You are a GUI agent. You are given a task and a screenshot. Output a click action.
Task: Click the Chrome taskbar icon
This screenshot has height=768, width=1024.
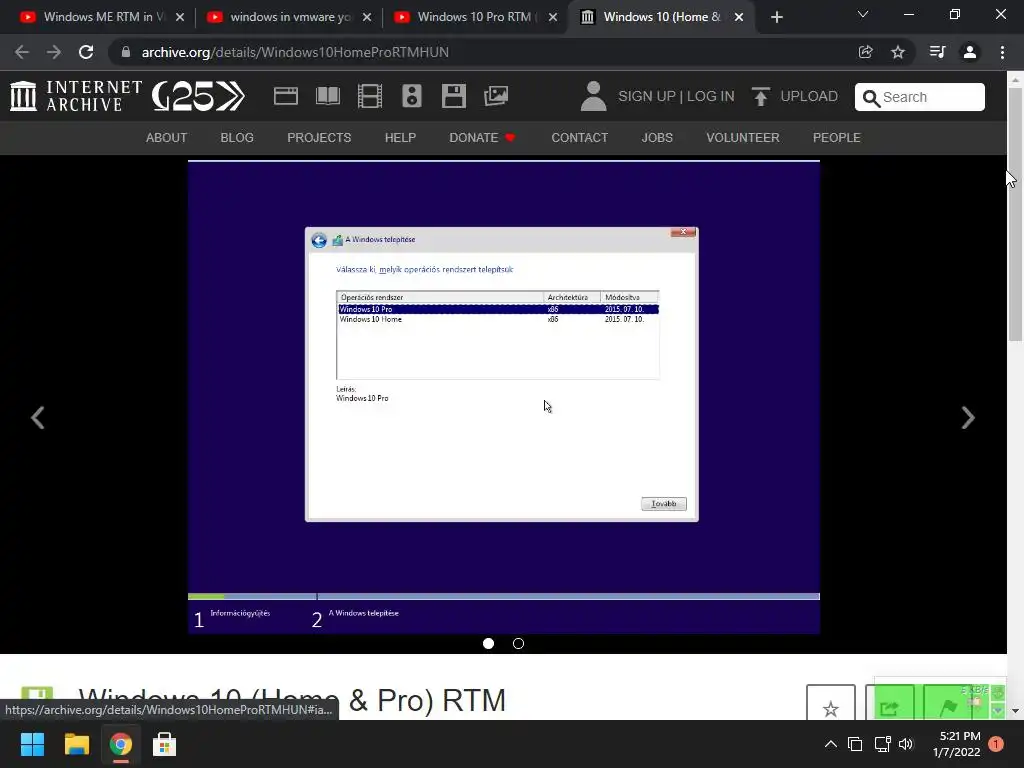coord(120,744)
